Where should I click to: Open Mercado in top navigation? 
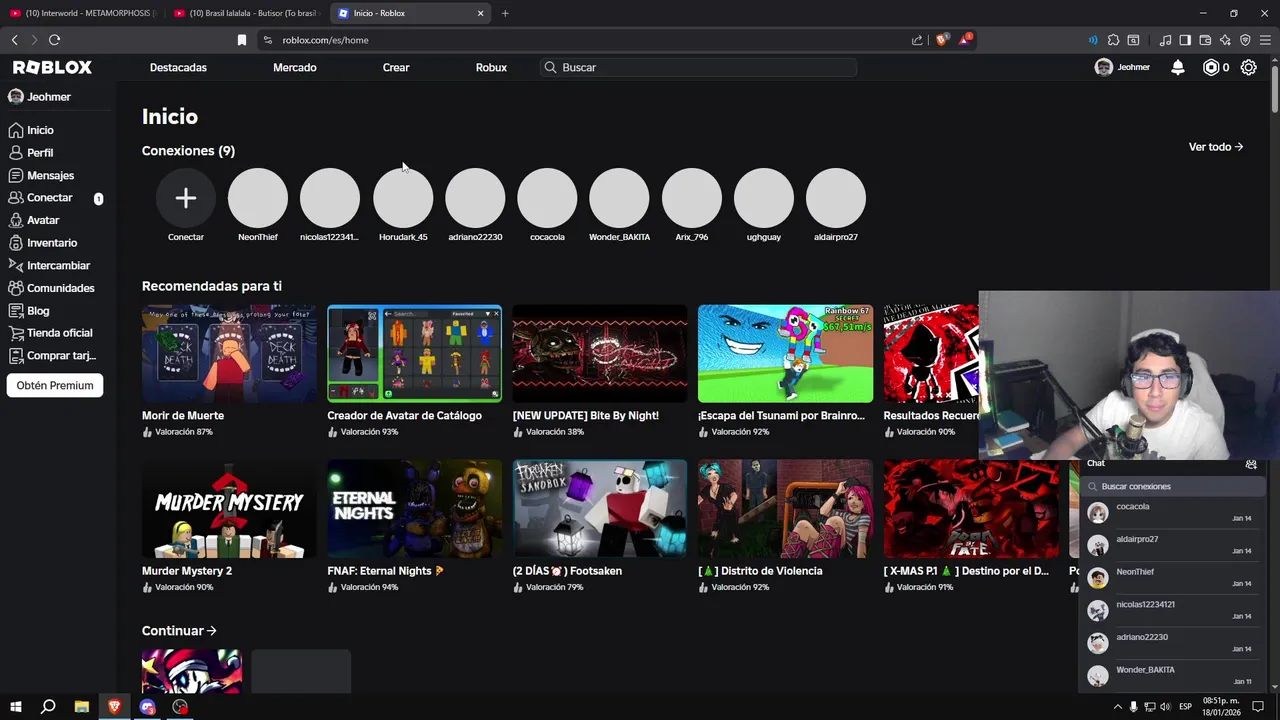295,67
